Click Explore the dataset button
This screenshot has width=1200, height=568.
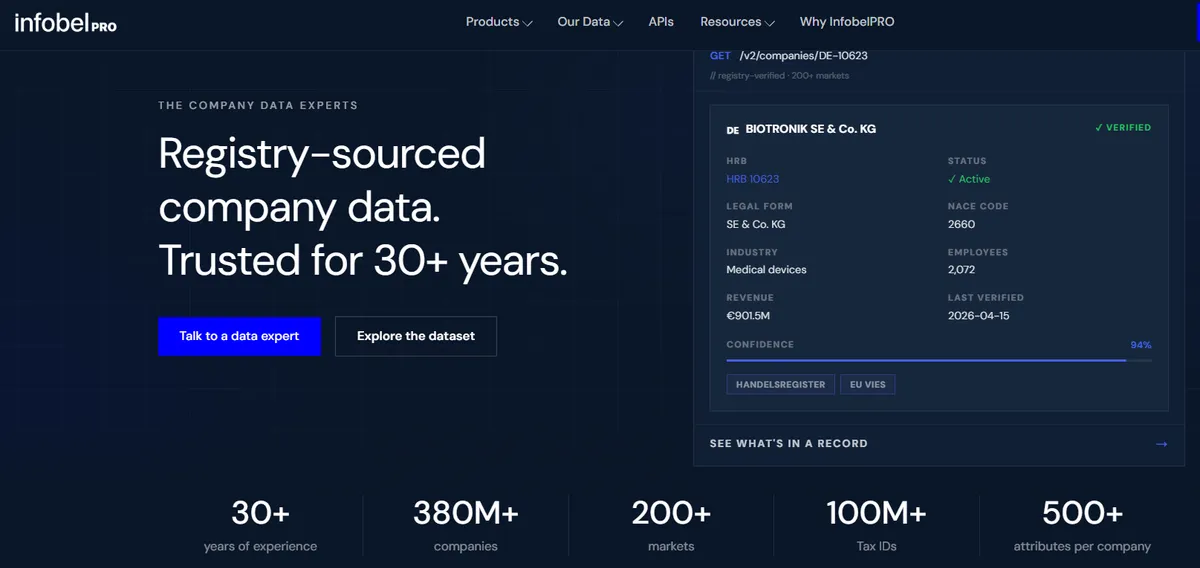point(416,336)
